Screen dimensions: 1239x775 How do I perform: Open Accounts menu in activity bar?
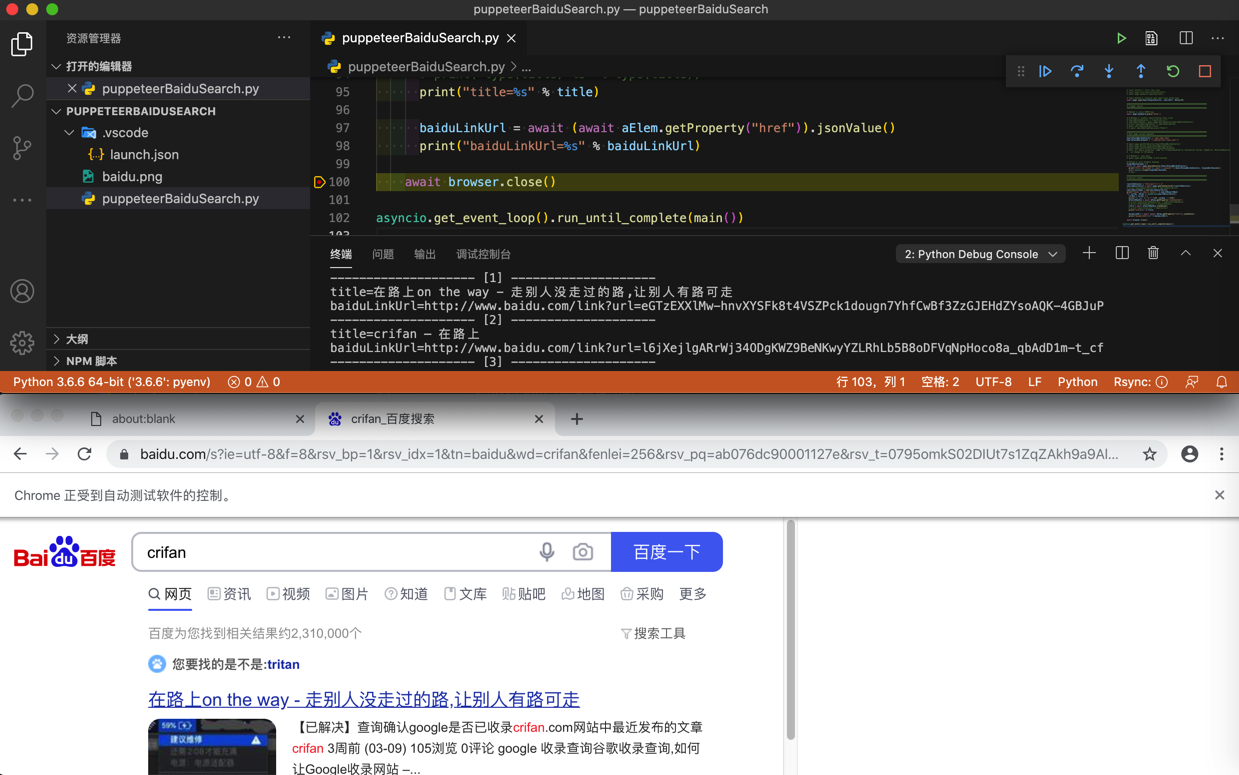(x=22, y=291)
